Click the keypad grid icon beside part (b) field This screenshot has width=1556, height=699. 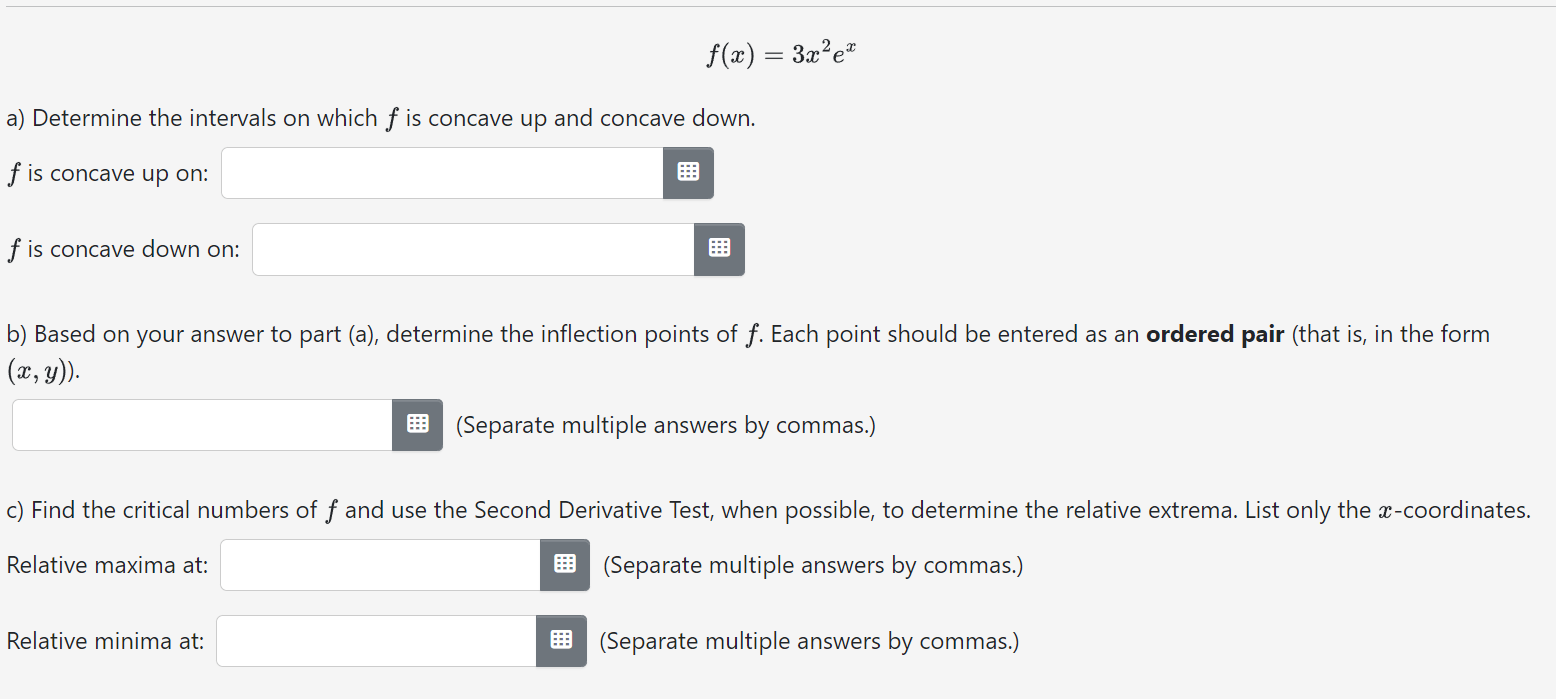416,424
